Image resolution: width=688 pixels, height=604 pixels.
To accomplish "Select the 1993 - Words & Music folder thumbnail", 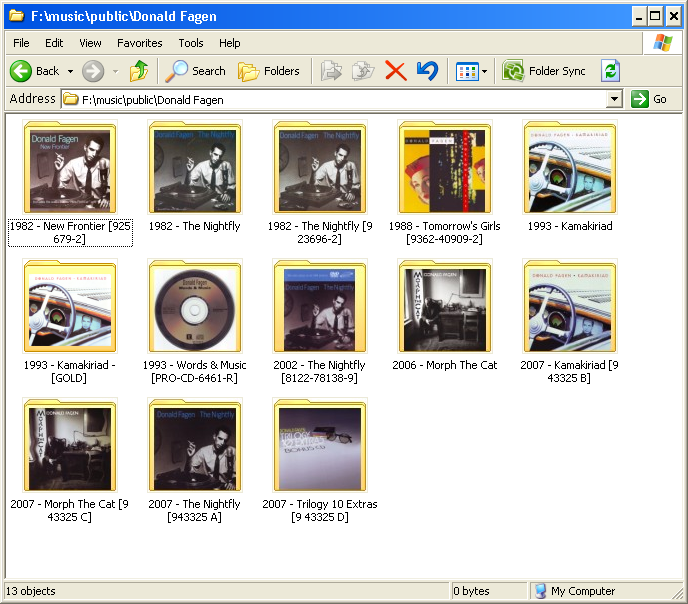I will click(195, 306).
